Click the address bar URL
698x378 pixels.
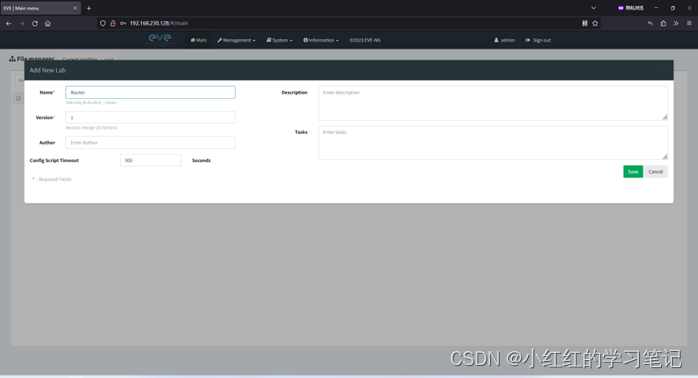[x=159, y=23]
